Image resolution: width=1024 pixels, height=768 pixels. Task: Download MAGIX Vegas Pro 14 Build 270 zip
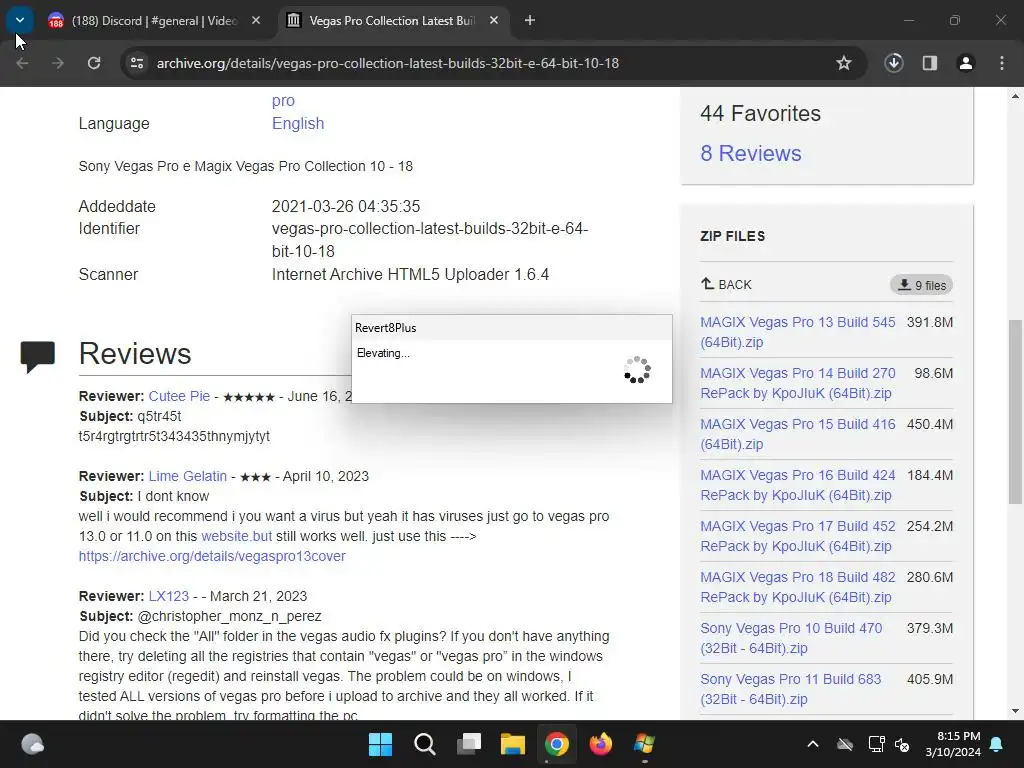click(x=797, y=383)
